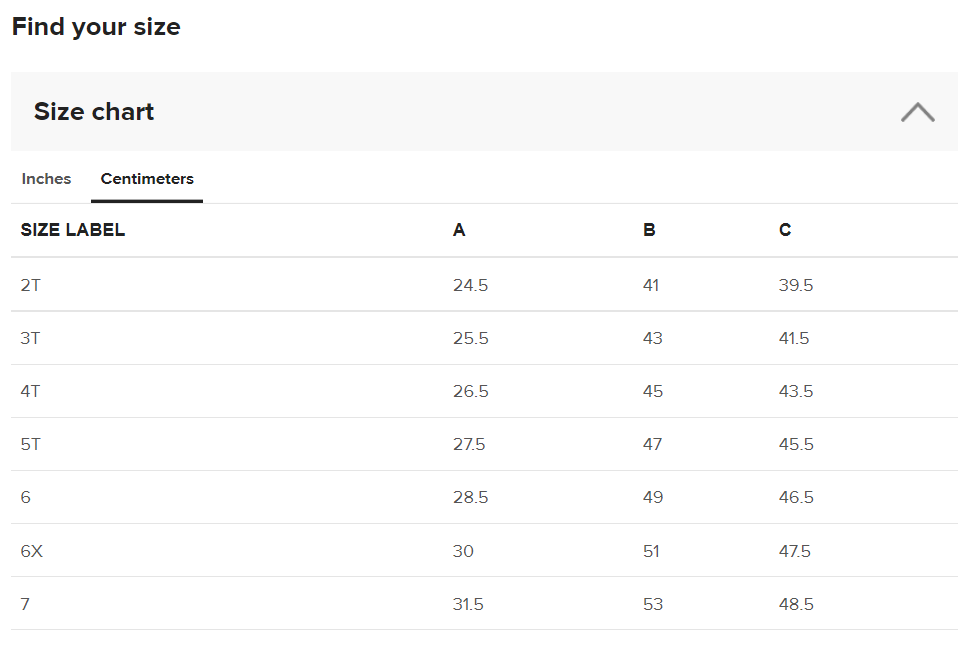
Task: Click the 48.5 value in column C
Action: point(796,604)
